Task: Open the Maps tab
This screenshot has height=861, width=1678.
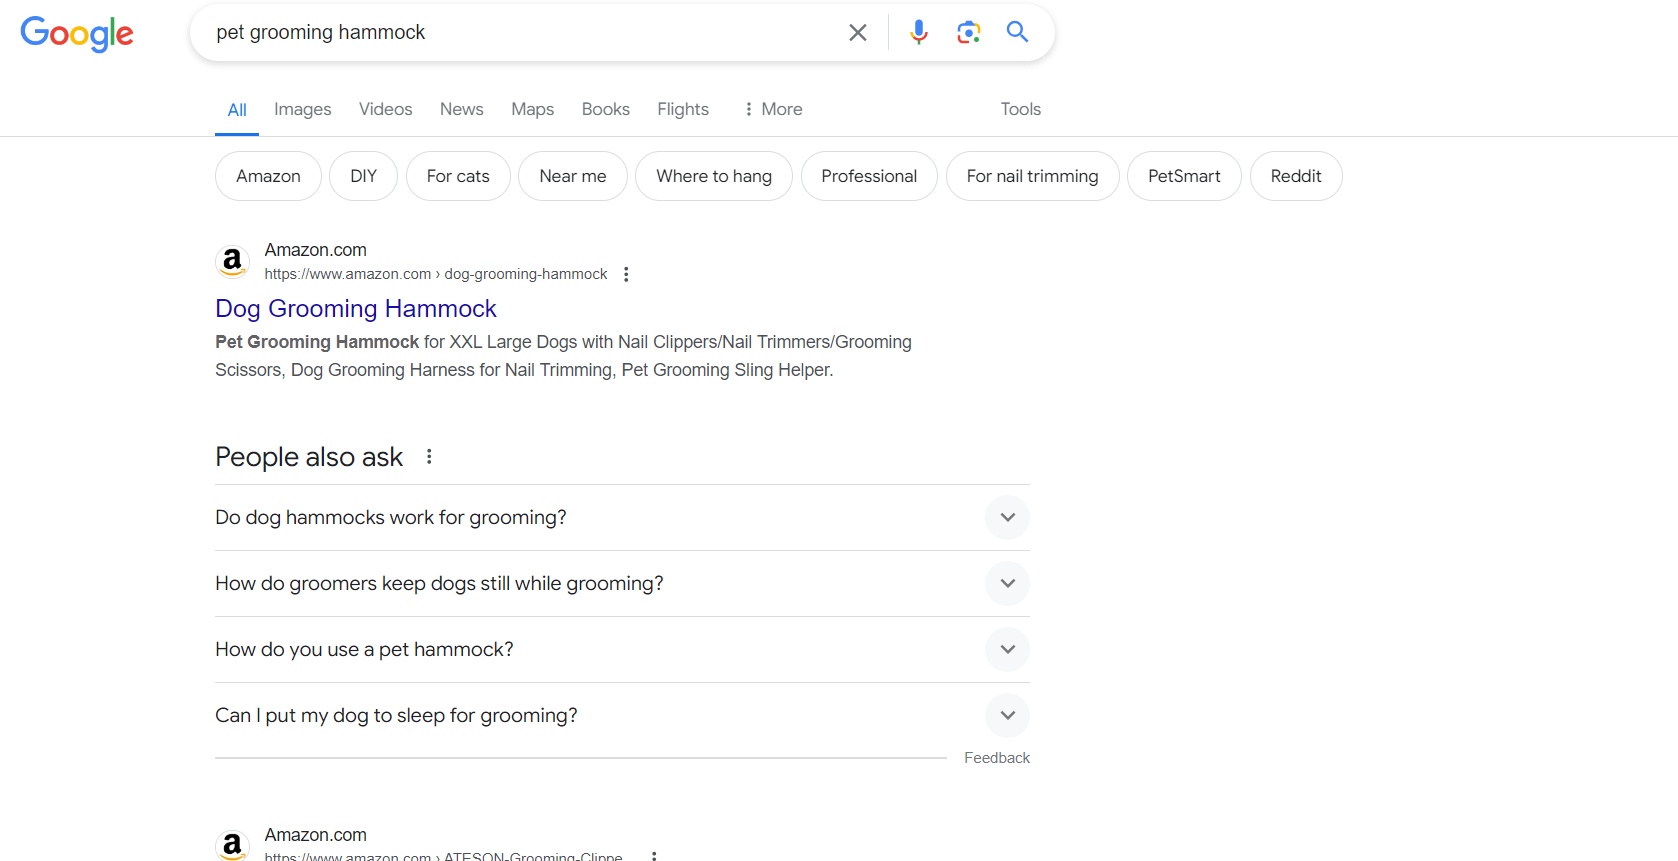Action: 532,109
